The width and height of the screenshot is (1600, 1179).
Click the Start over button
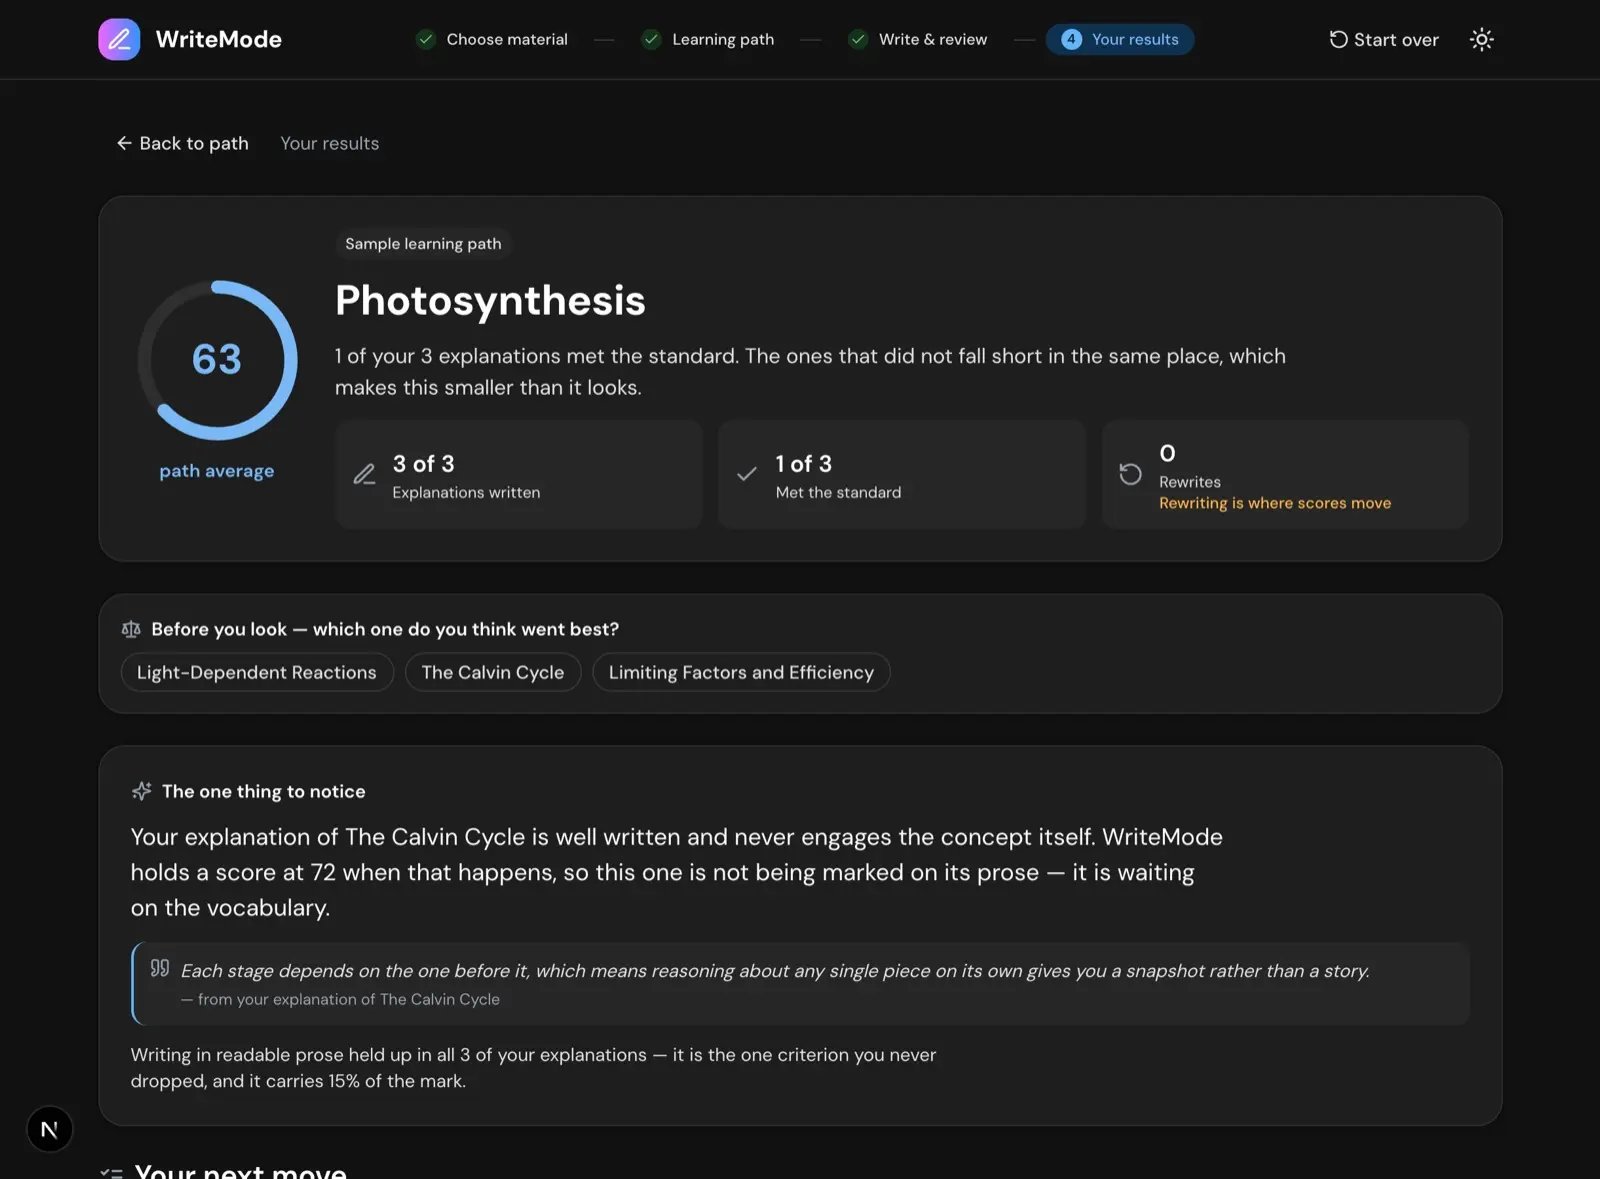click(1384, 39)
